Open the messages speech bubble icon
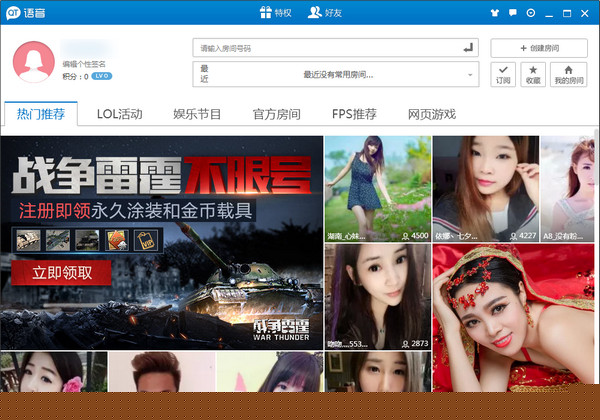Screen dimensions: 600x420 tap(512, 14)
